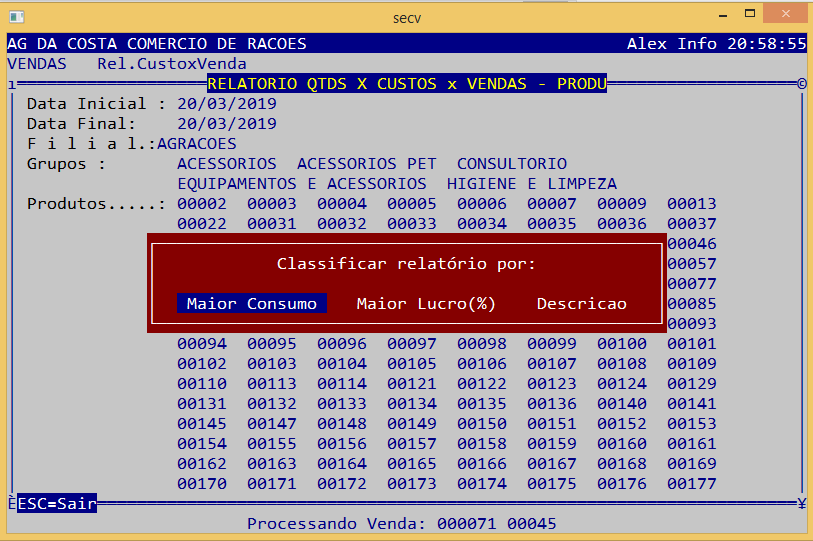Open the VENDAS menu
This screenshot has height=541, width=813.
tap(37, 64)
